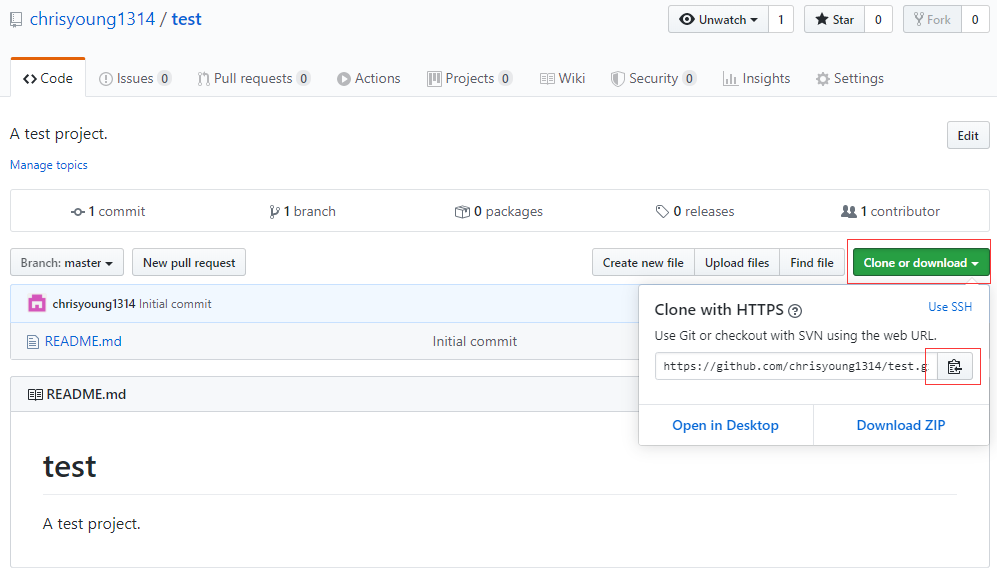
Task: Click the repository book icon beside chrisyoung1314
Action: coord(17,20)
